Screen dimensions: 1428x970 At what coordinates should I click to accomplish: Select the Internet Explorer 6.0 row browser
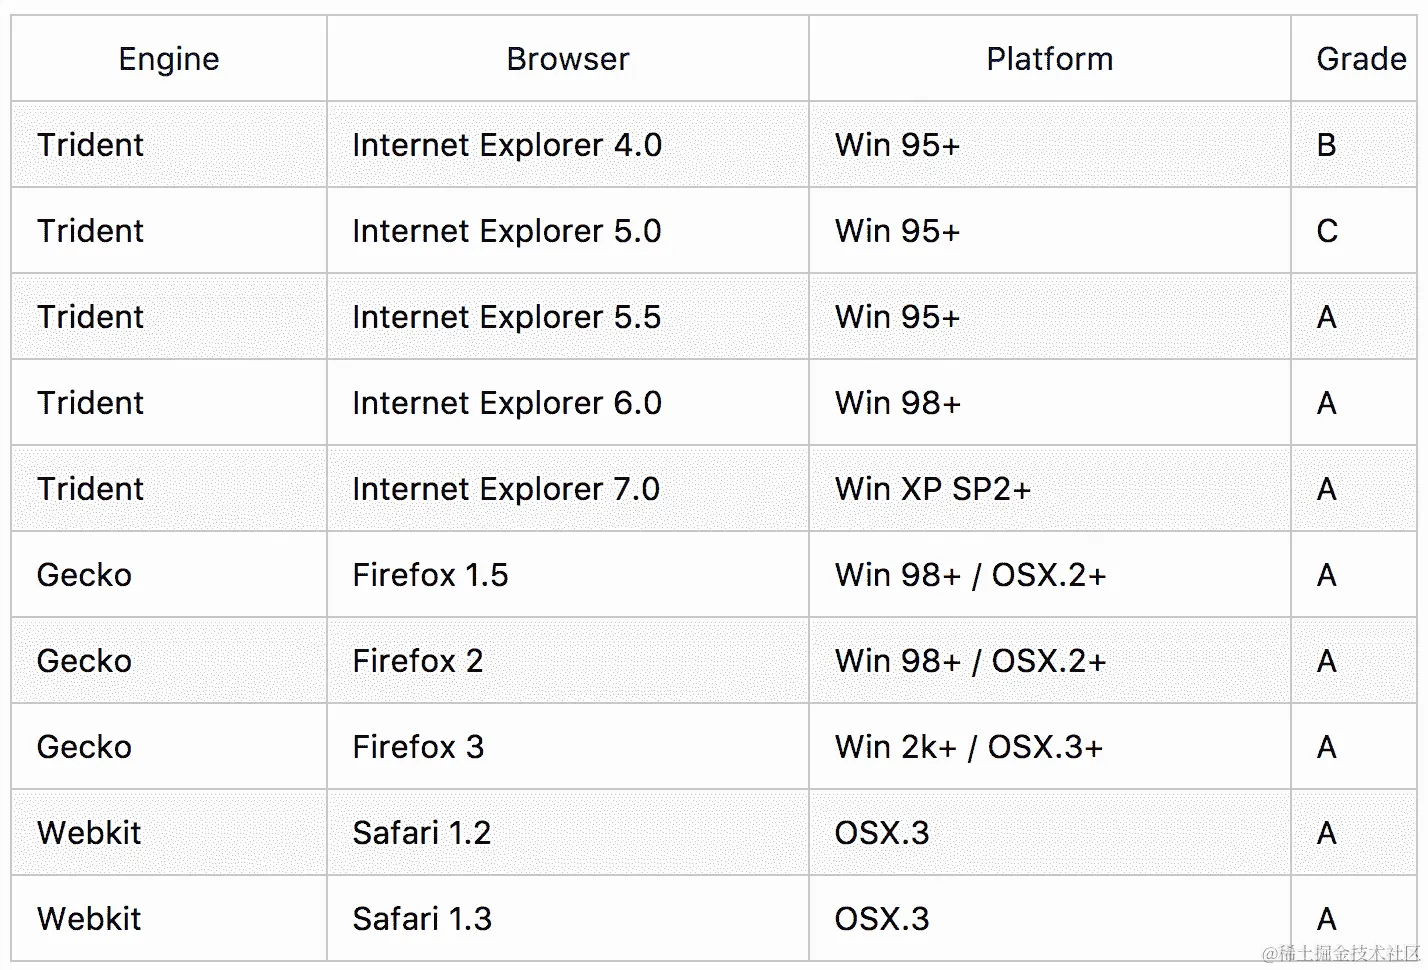coord(507,403)
